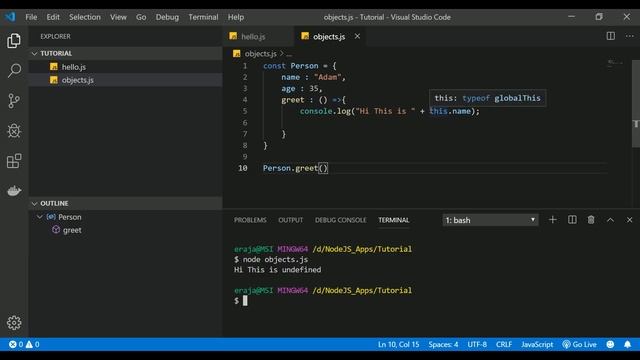
Task: Split the terminal pane
Action: (x=572, y=220)
